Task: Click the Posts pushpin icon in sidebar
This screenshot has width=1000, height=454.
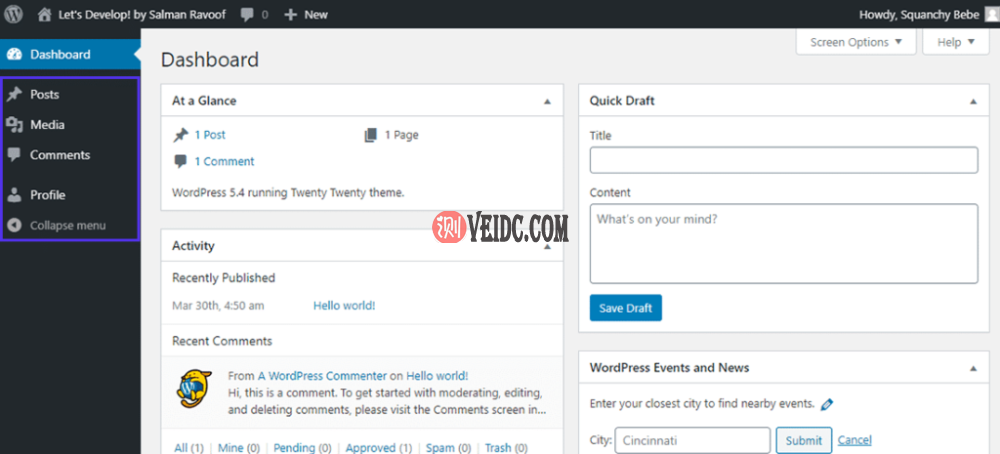Action: tap(14, 94)
